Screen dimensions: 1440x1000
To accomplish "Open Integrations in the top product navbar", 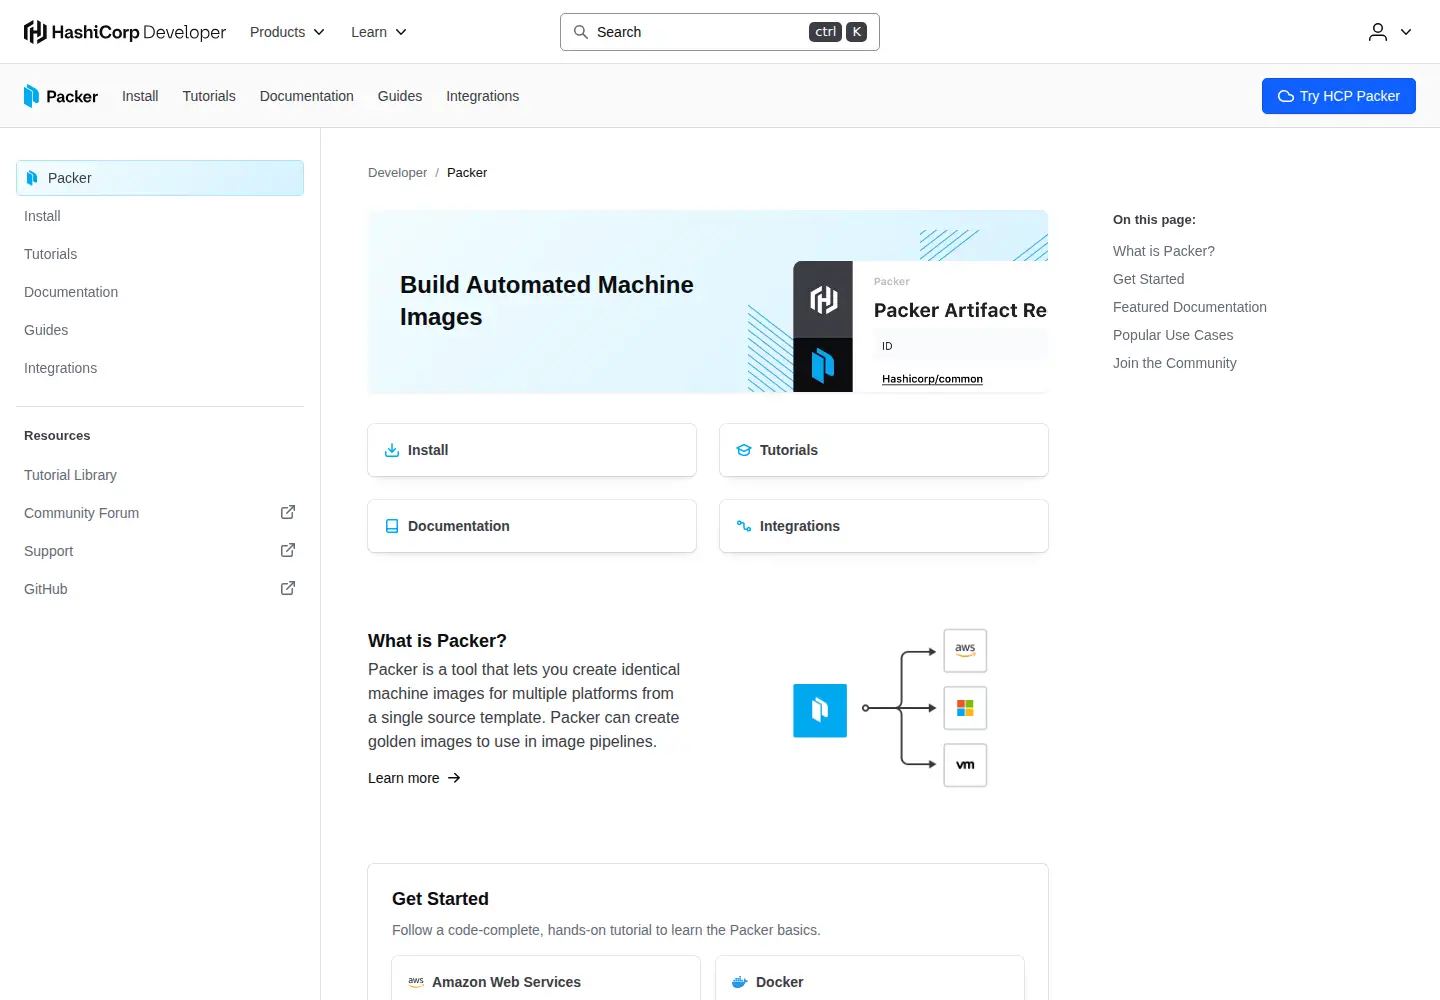I will 482,96.
